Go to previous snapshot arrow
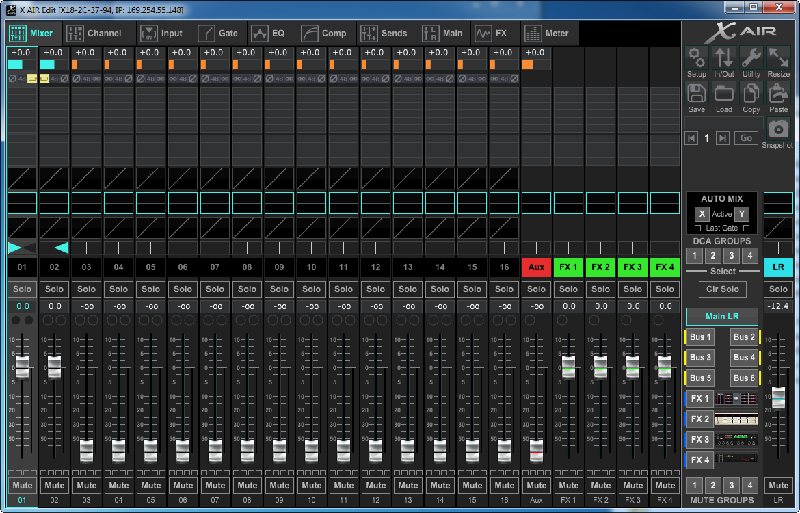800x513 pixels. (x=691, y=138)
